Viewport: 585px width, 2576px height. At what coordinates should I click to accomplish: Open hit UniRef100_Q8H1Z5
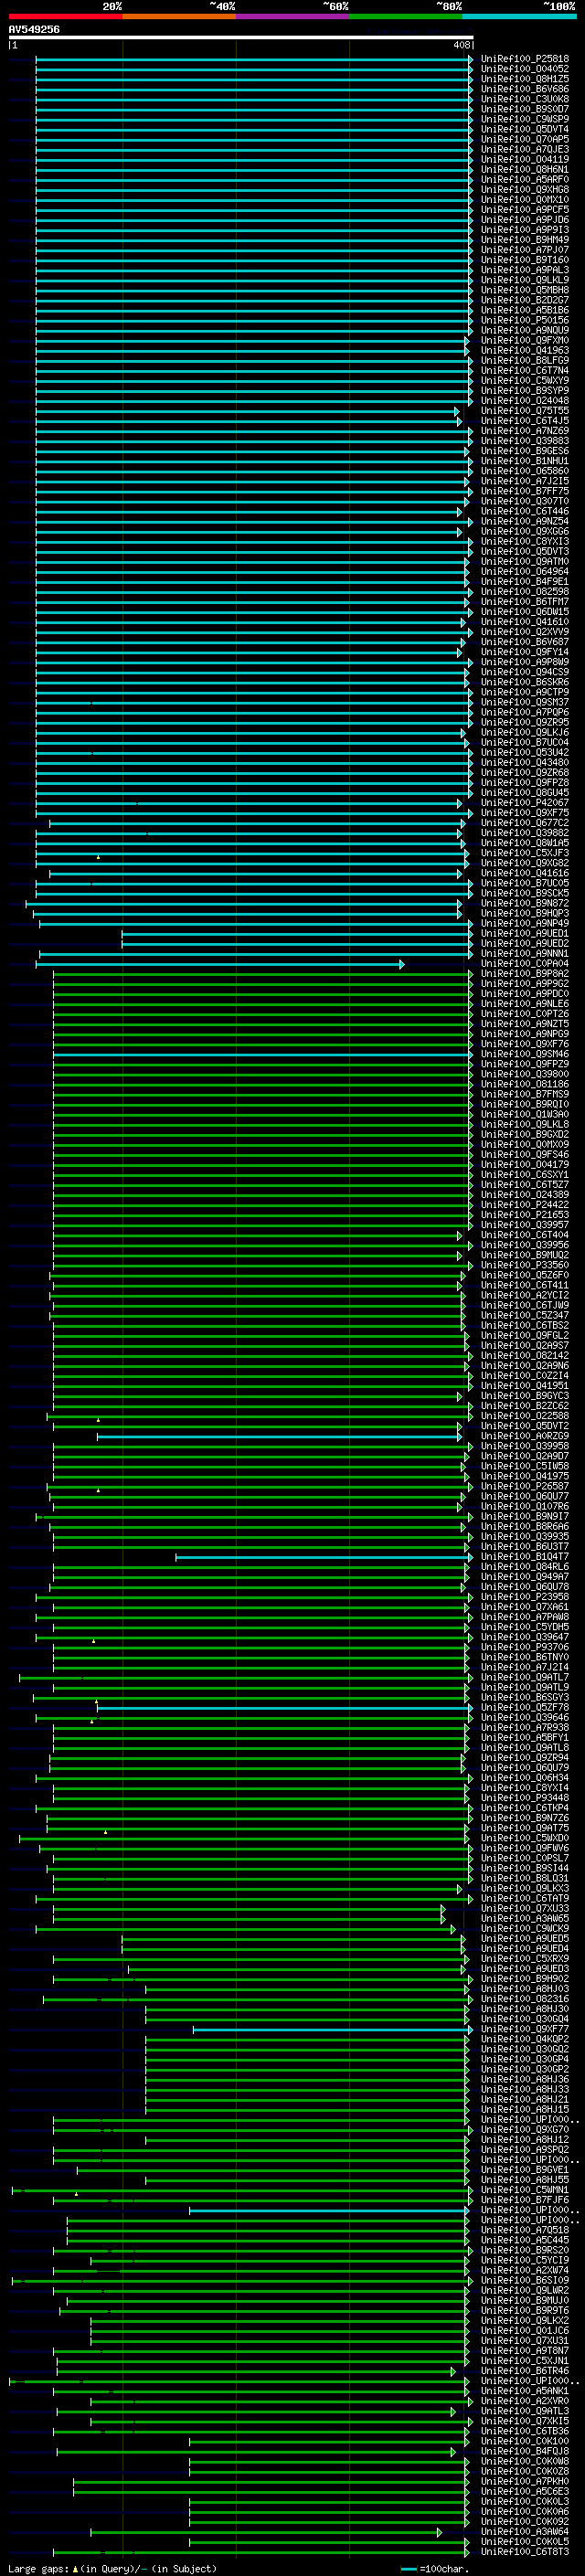pyautogui.click(x=524, y=79)
